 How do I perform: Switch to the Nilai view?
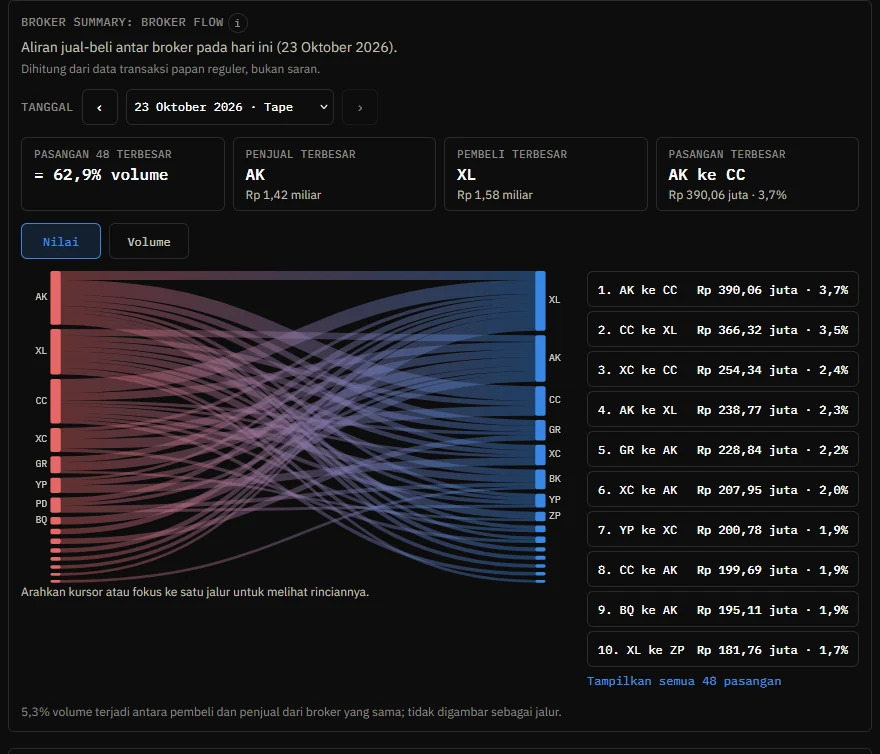tap(61, 241)
